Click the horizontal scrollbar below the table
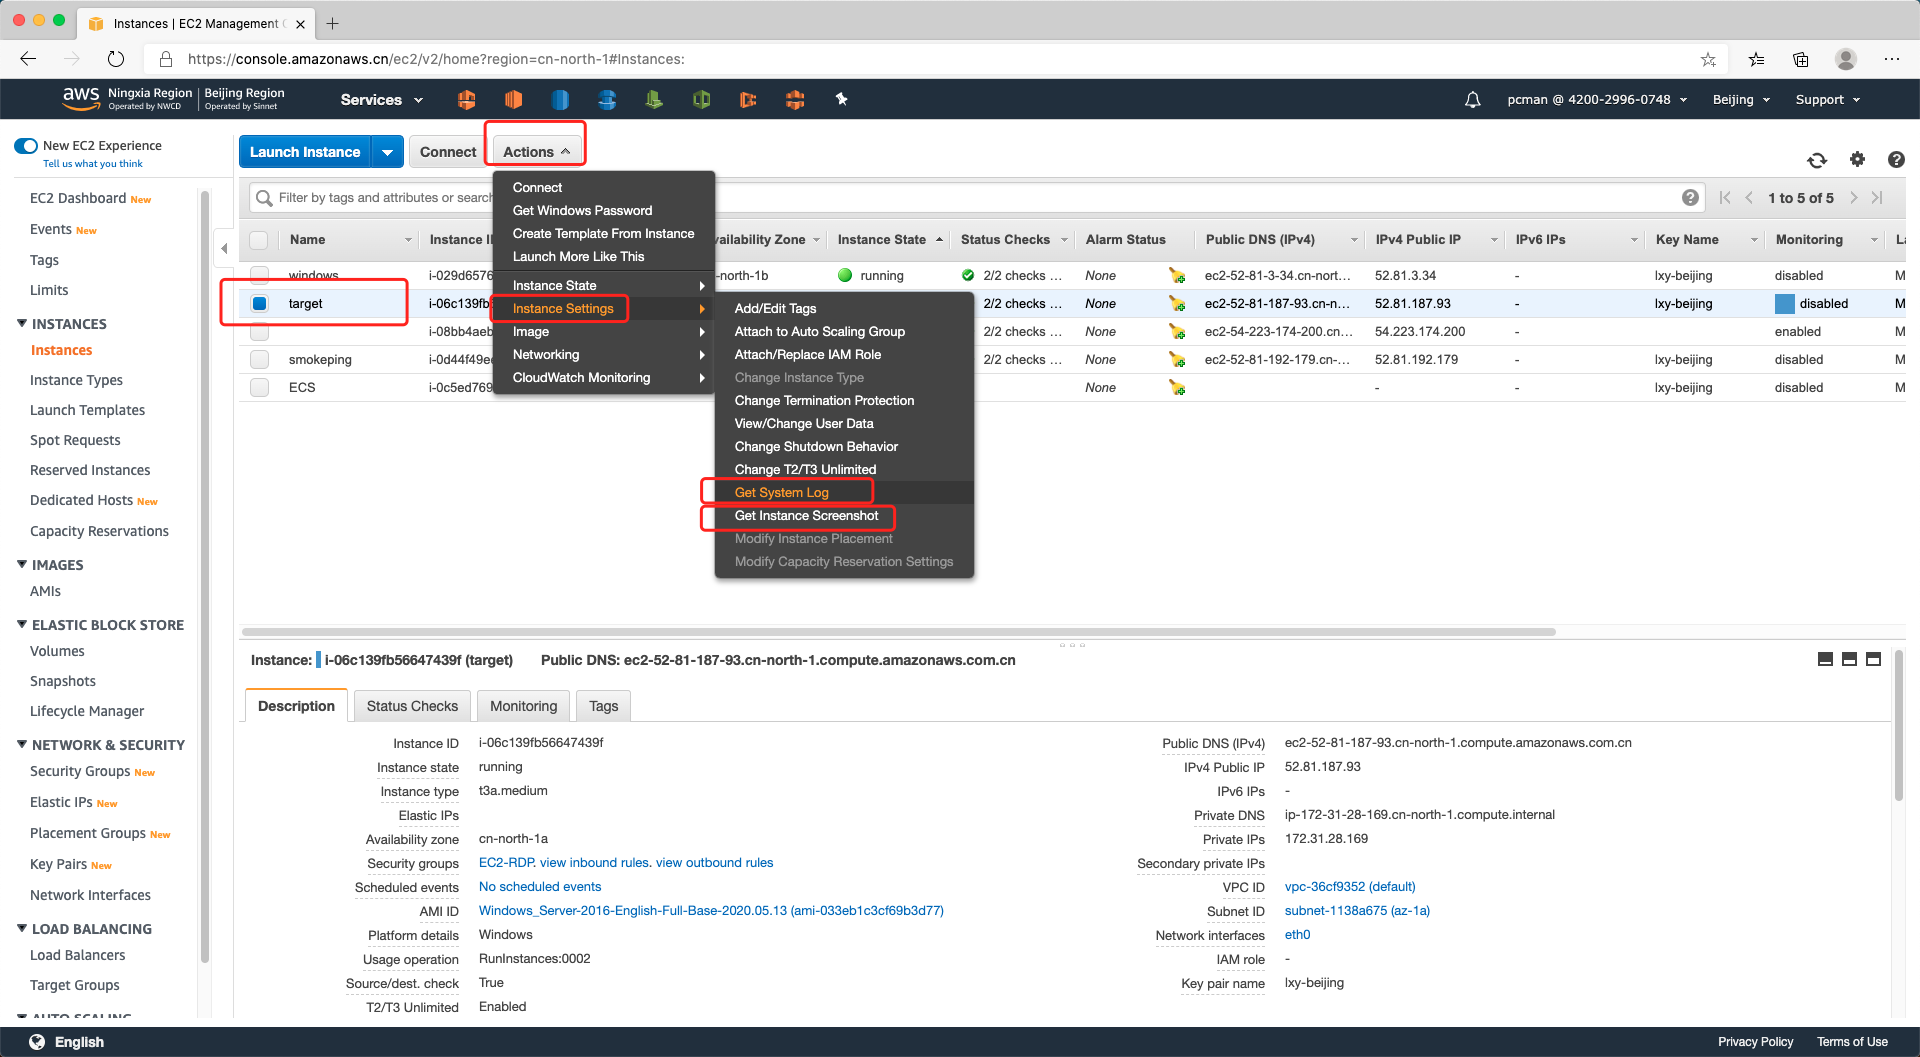 tap(898, 632)
